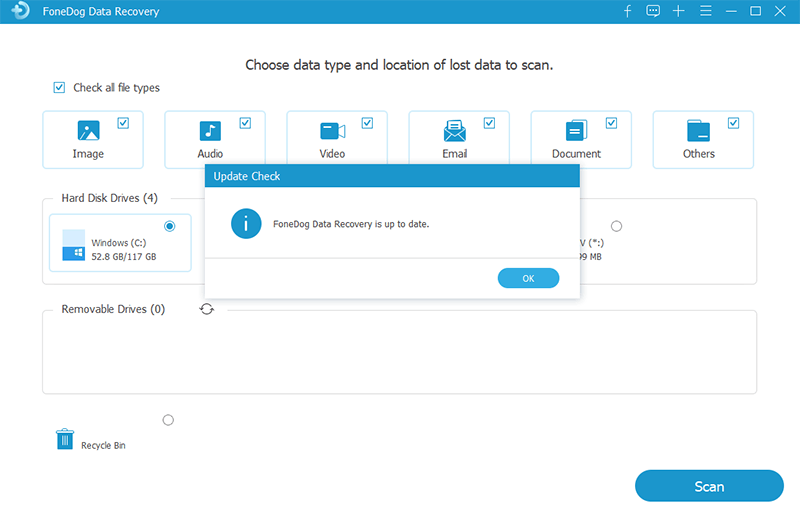Screen dimensions: 800x522
Task: Click the Video camera icon
Action: 333,131
